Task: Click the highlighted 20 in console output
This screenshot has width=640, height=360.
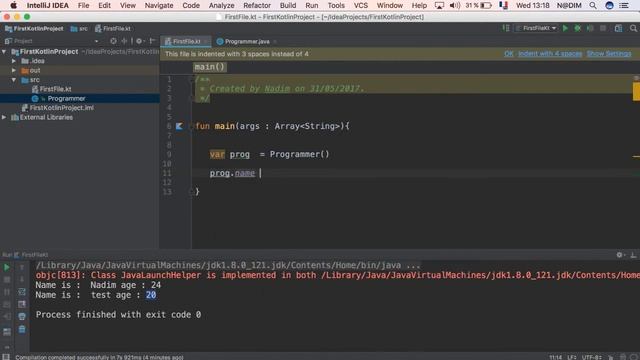Action: tap(151, 295)
